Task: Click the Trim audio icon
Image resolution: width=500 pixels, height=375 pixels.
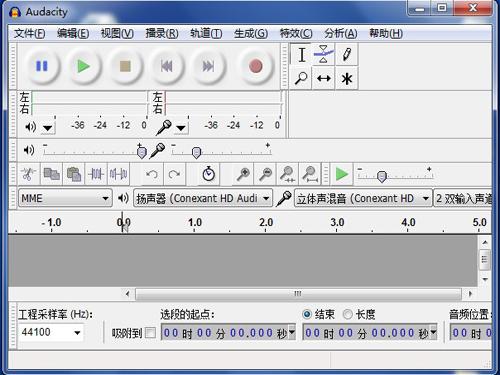Action: 96,174
